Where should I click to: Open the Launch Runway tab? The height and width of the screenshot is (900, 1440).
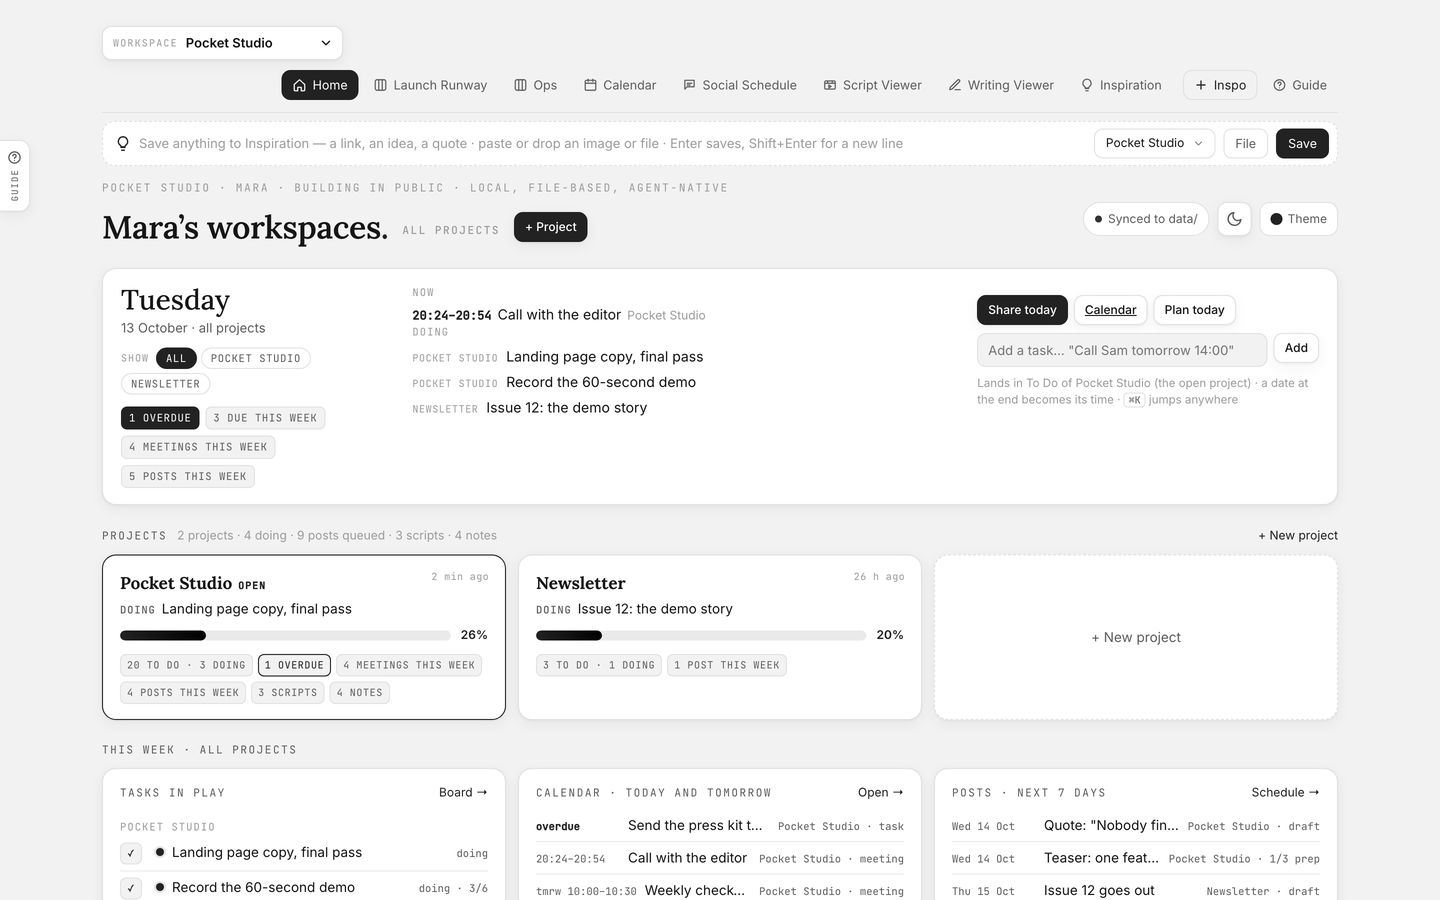click(430, 85)
